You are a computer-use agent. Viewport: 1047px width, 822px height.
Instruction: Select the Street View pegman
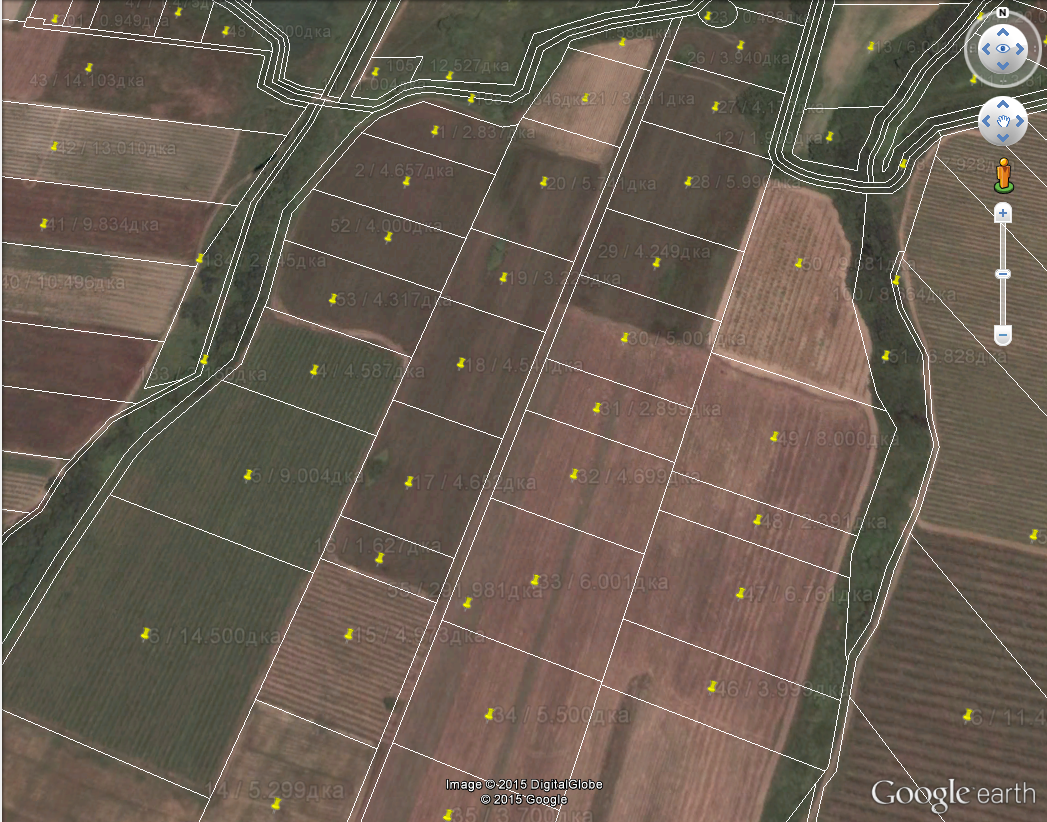(1002, 175)
